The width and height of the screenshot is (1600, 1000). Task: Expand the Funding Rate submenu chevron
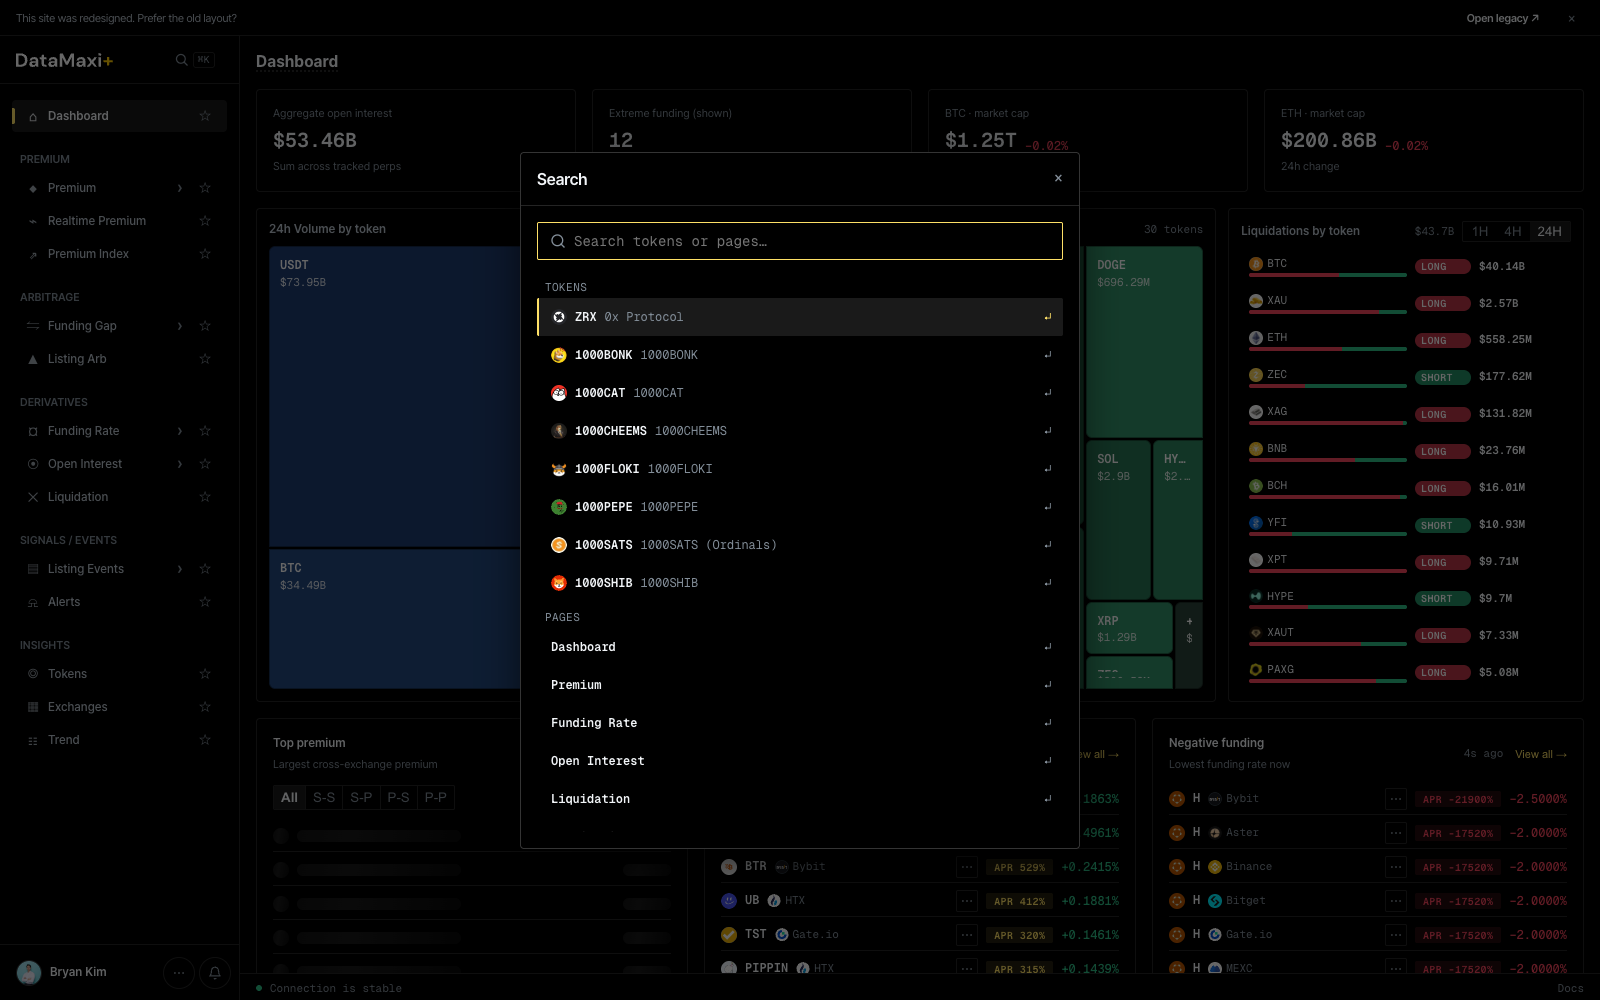(180, 431)
